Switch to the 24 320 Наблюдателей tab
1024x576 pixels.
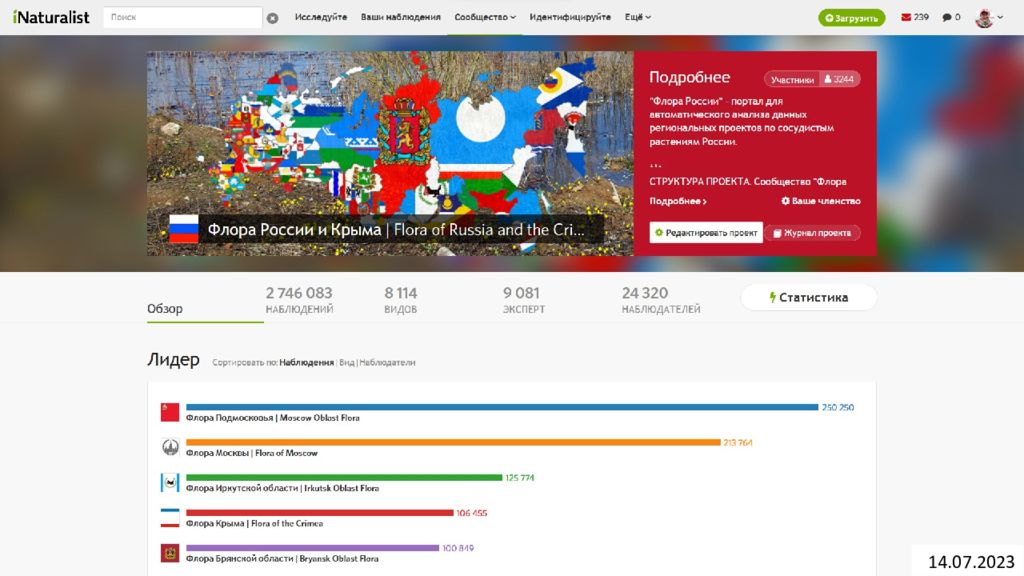pyautogui.click(x=661, y=300)
